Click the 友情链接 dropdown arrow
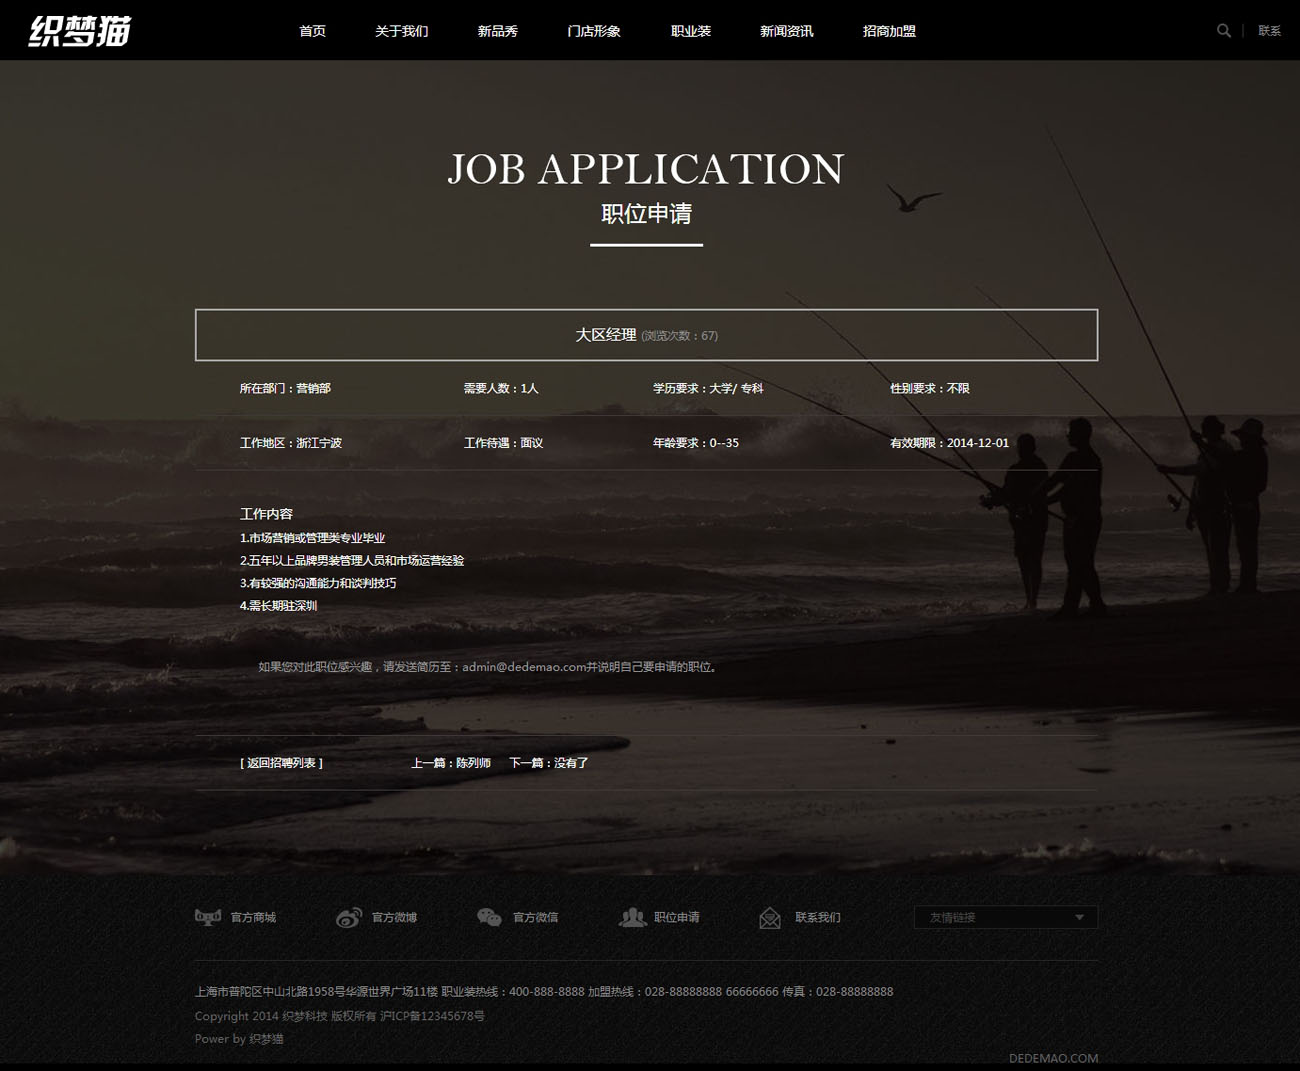The width and height of the screenshot is (1300, 1071). coord(1079,917)
